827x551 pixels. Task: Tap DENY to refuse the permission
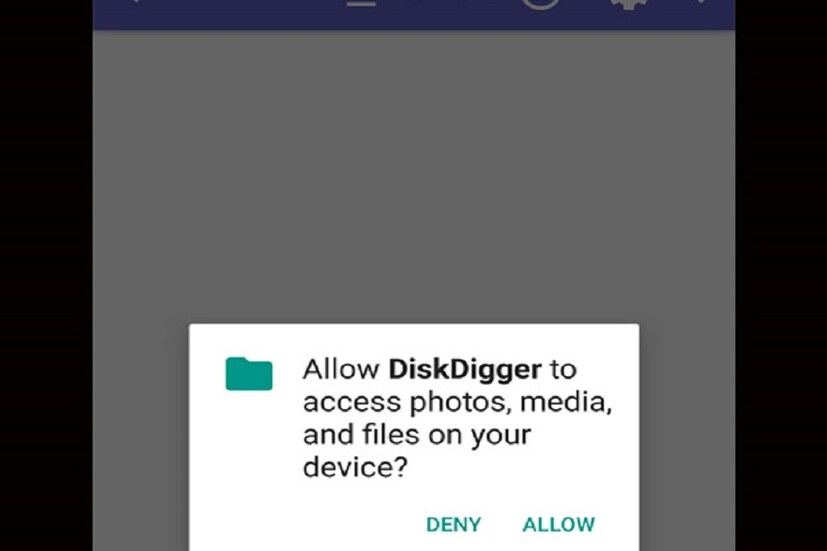(454, 525)
